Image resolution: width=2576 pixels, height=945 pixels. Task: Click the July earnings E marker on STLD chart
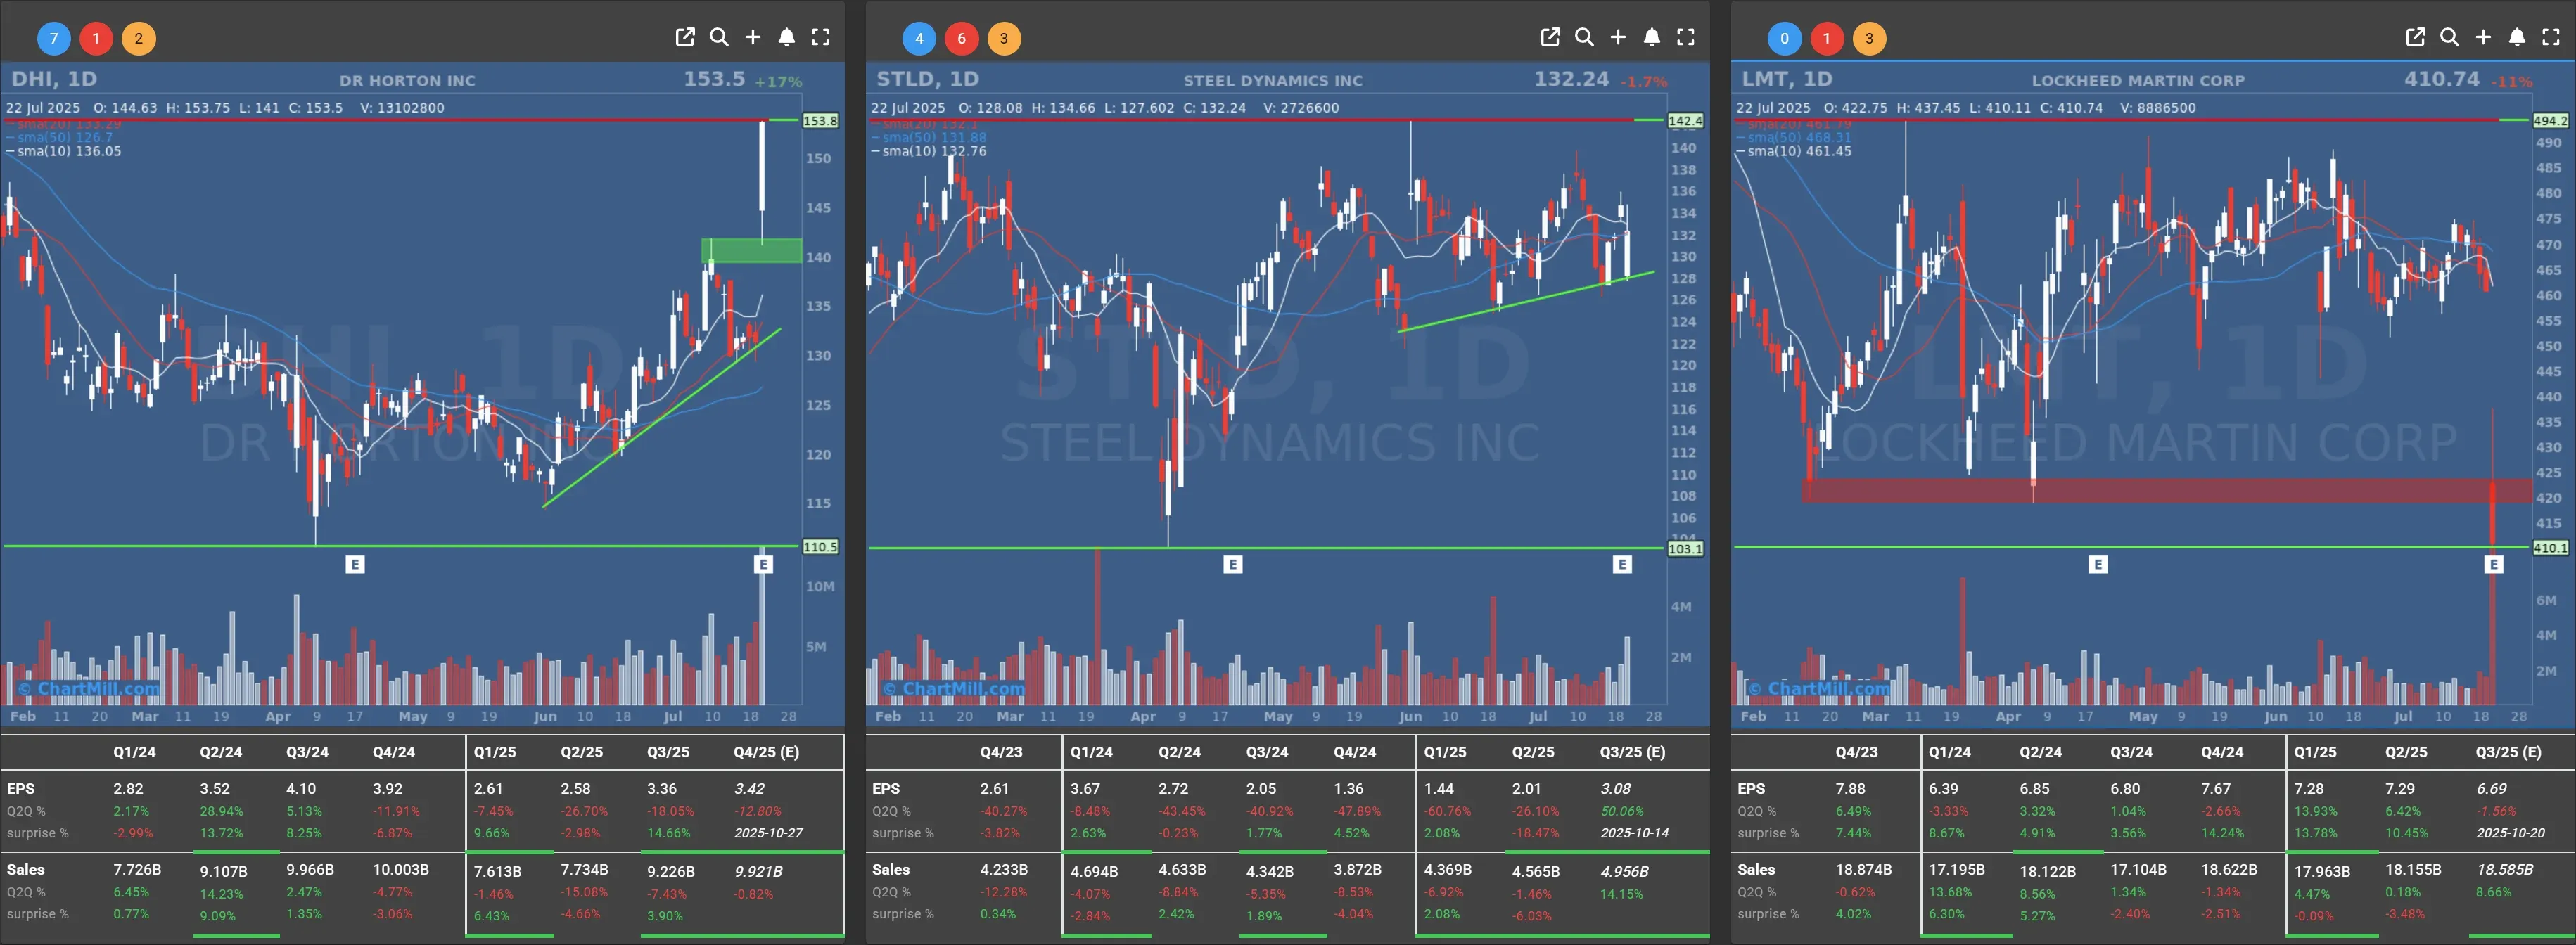click(x=1622, y=564)
